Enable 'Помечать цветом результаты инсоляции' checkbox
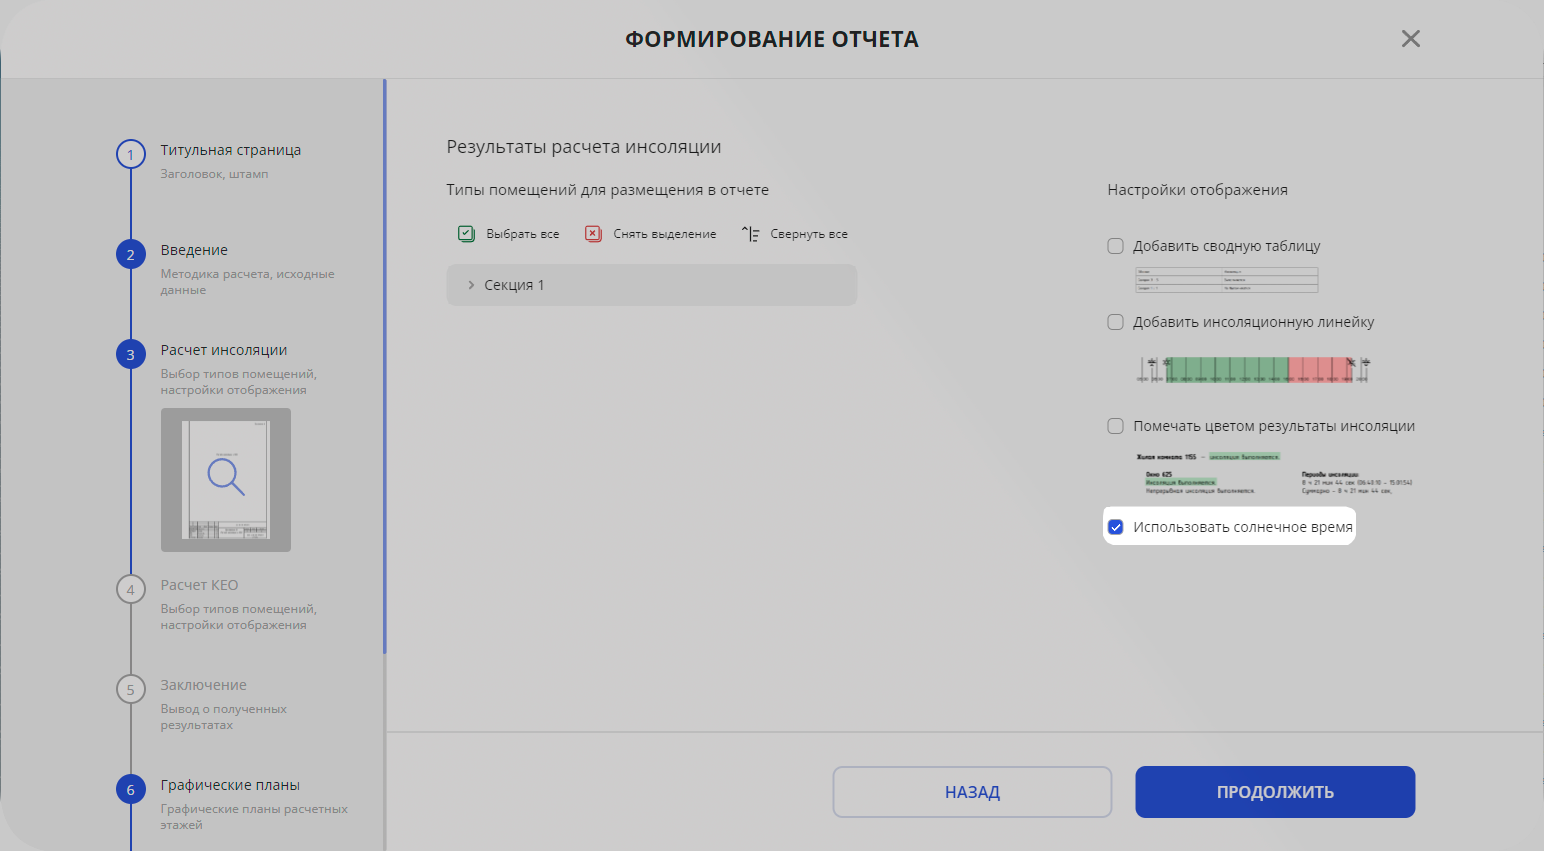This screenshot has height=851, width=1544. [x=1116, y=426]
